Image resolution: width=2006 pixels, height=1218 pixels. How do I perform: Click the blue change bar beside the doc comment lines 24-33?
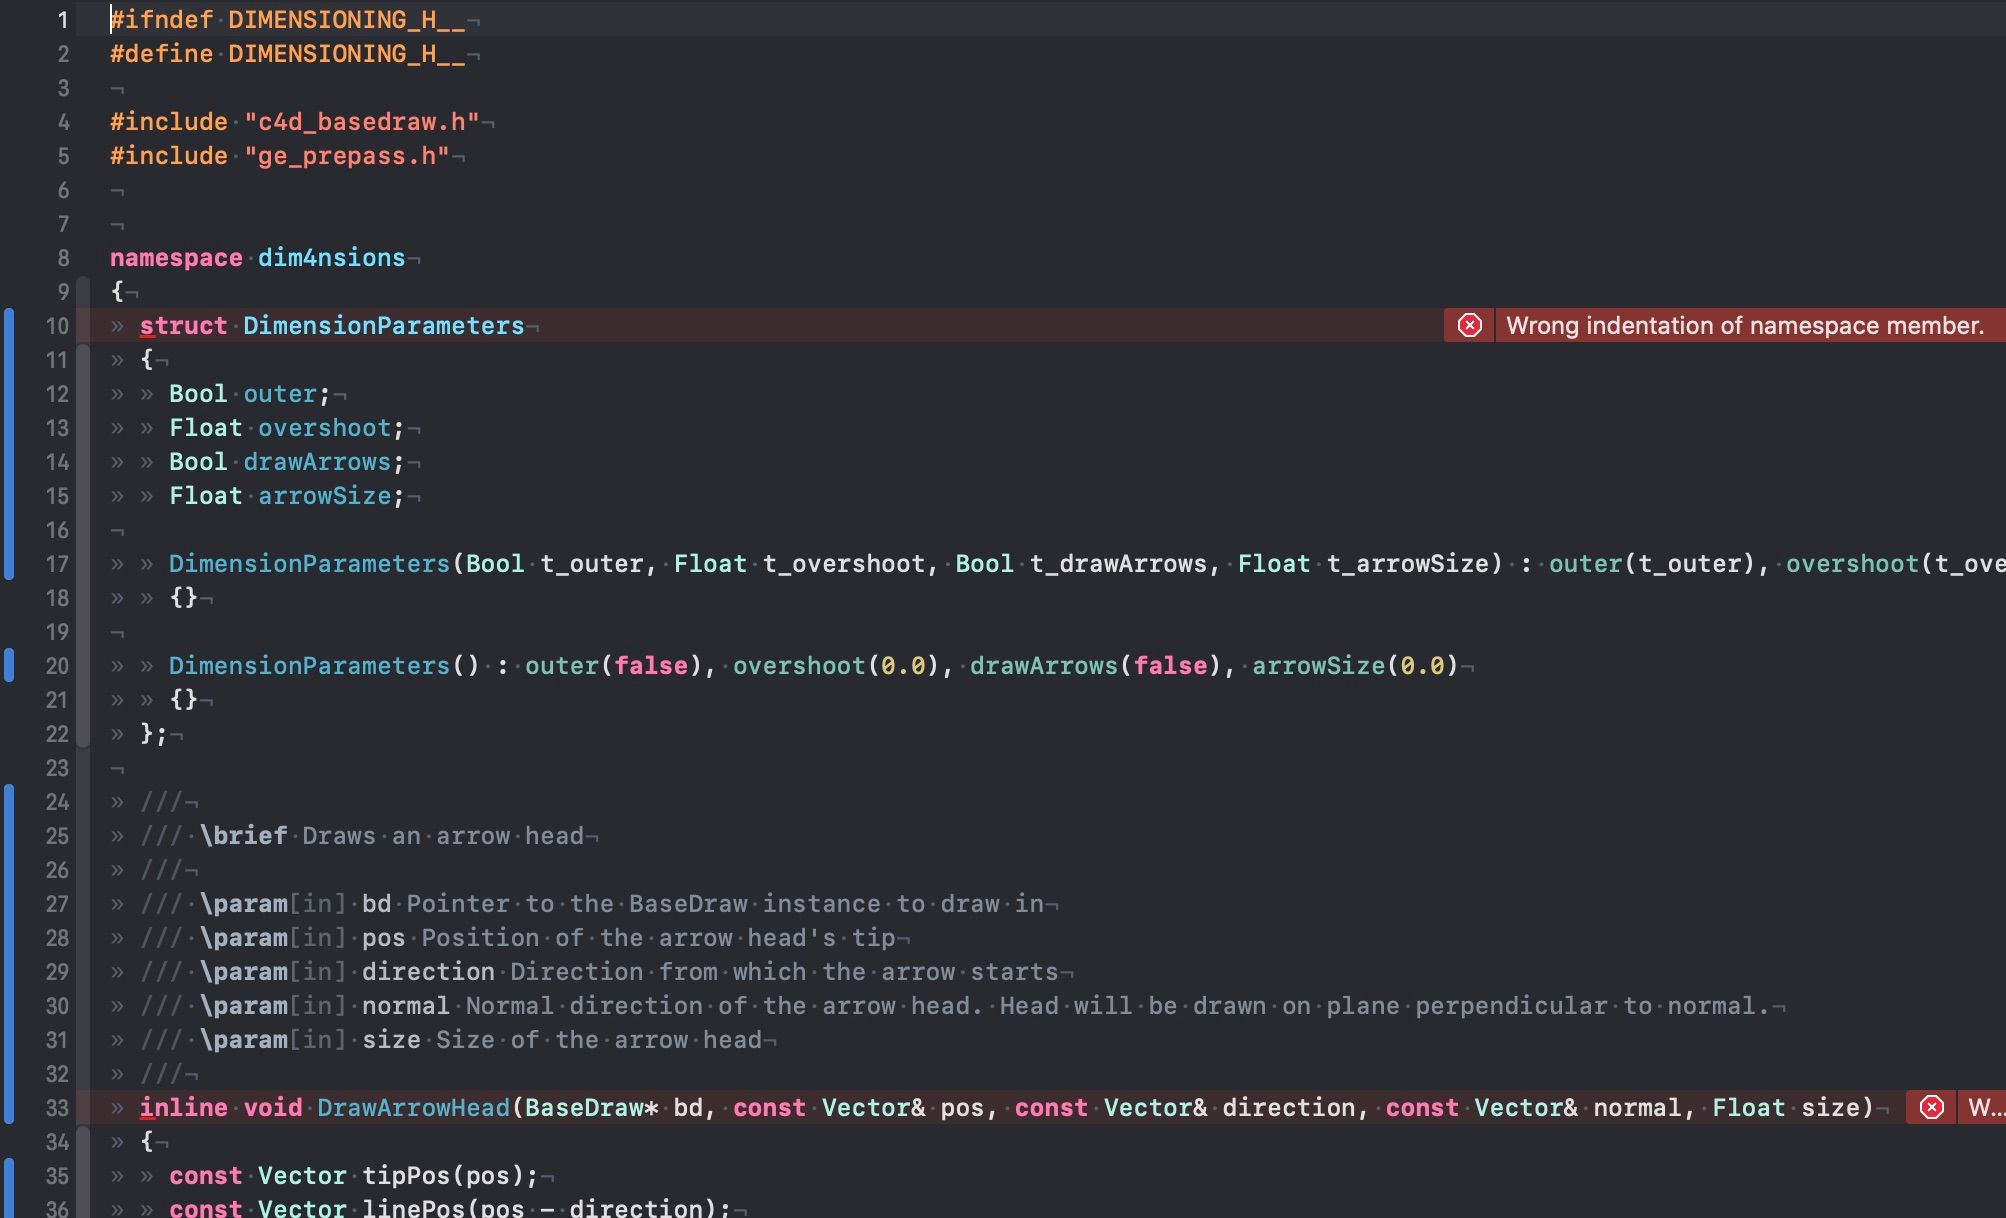click(x=9, y=955)
